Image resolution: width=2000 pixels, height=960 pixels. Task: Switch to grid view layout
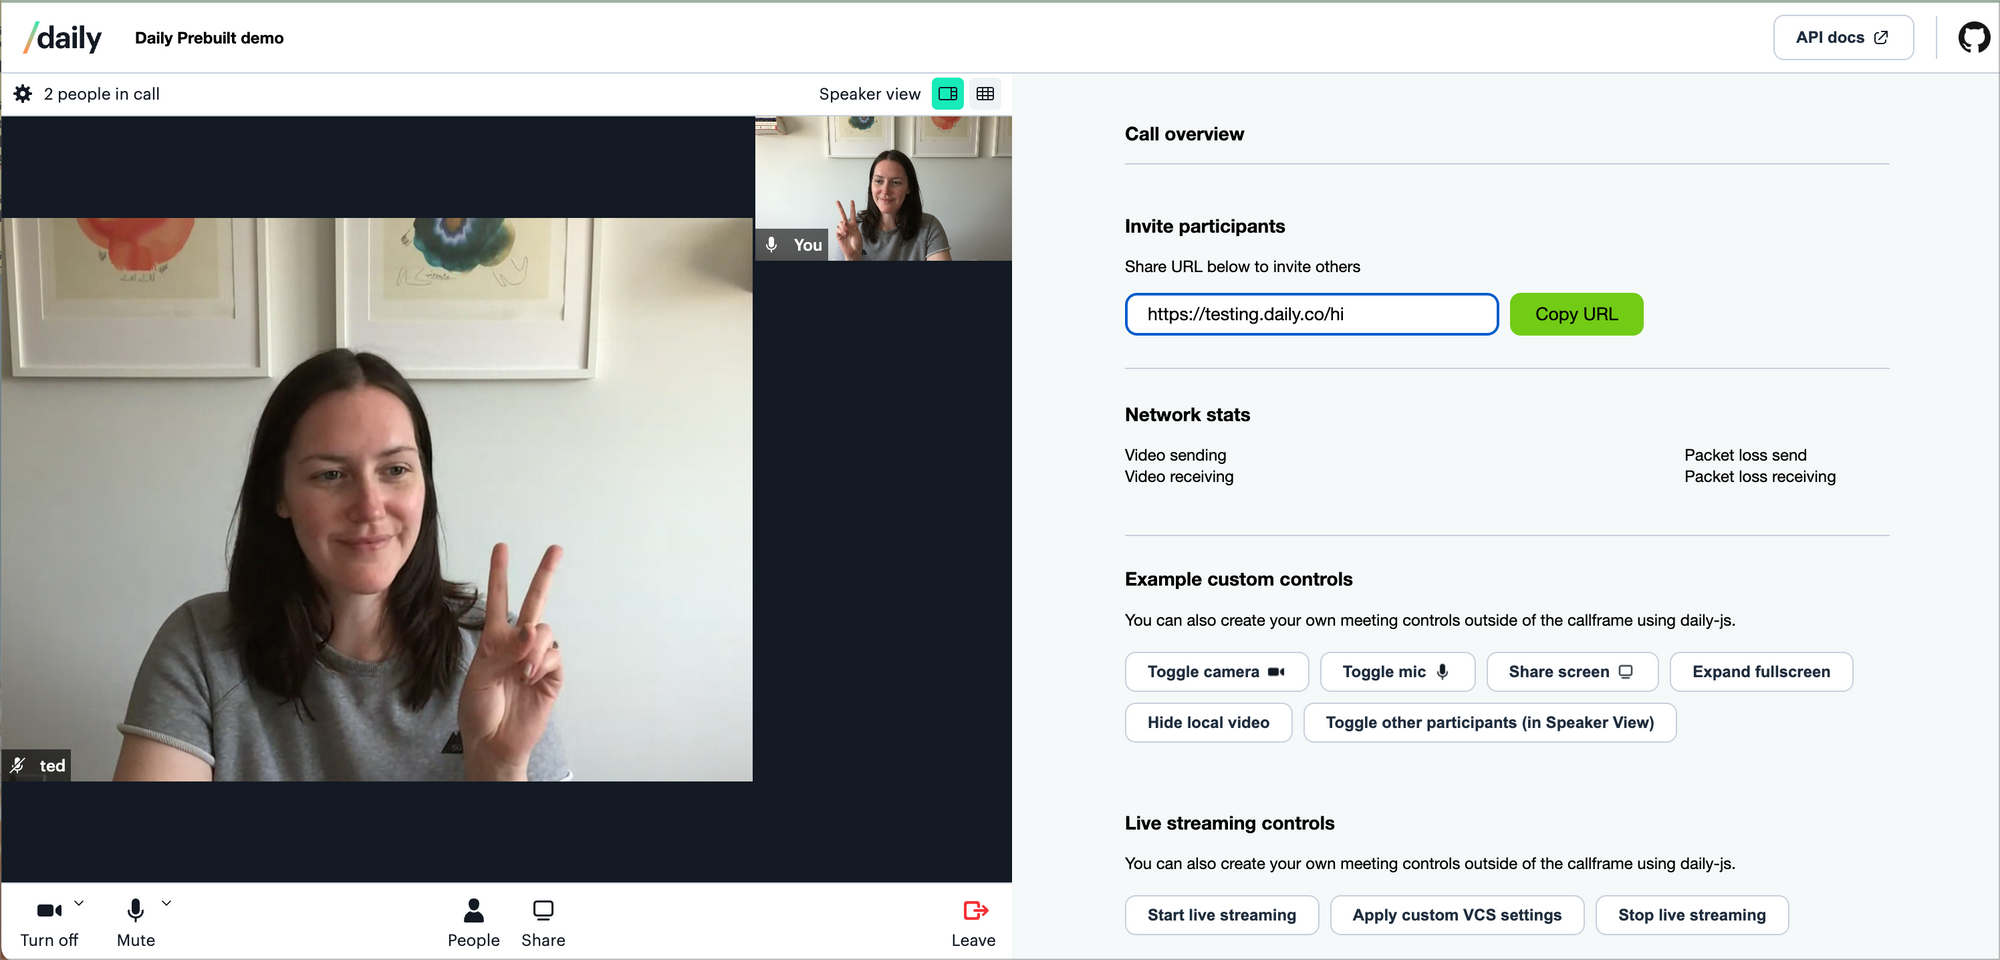point(986,93)
